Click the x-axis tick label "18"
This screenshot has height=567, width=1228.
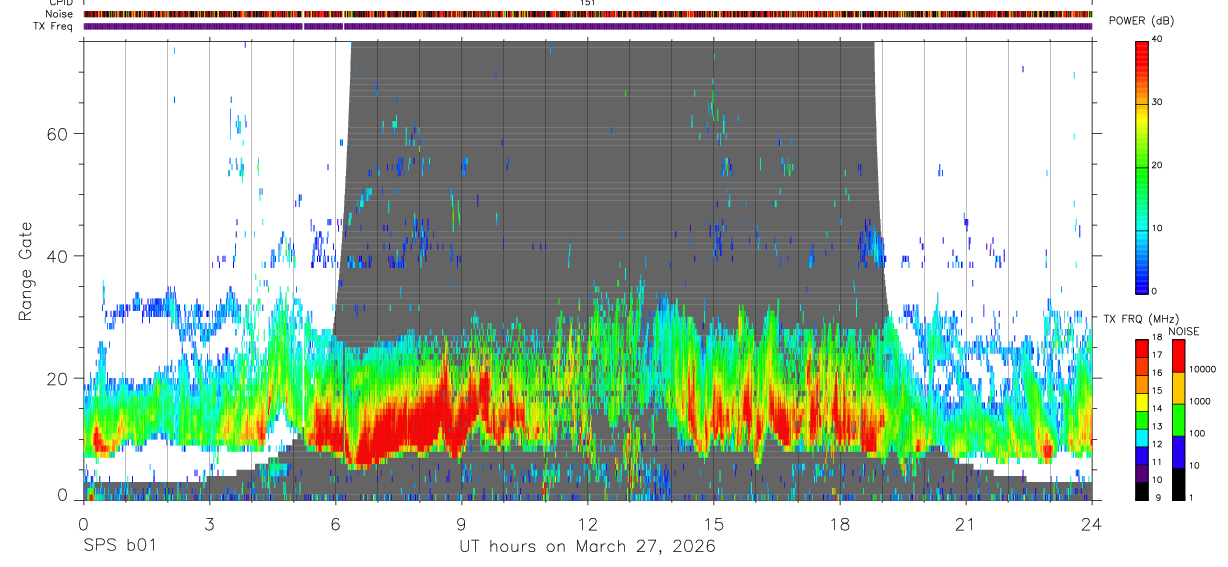click(839, 524)
